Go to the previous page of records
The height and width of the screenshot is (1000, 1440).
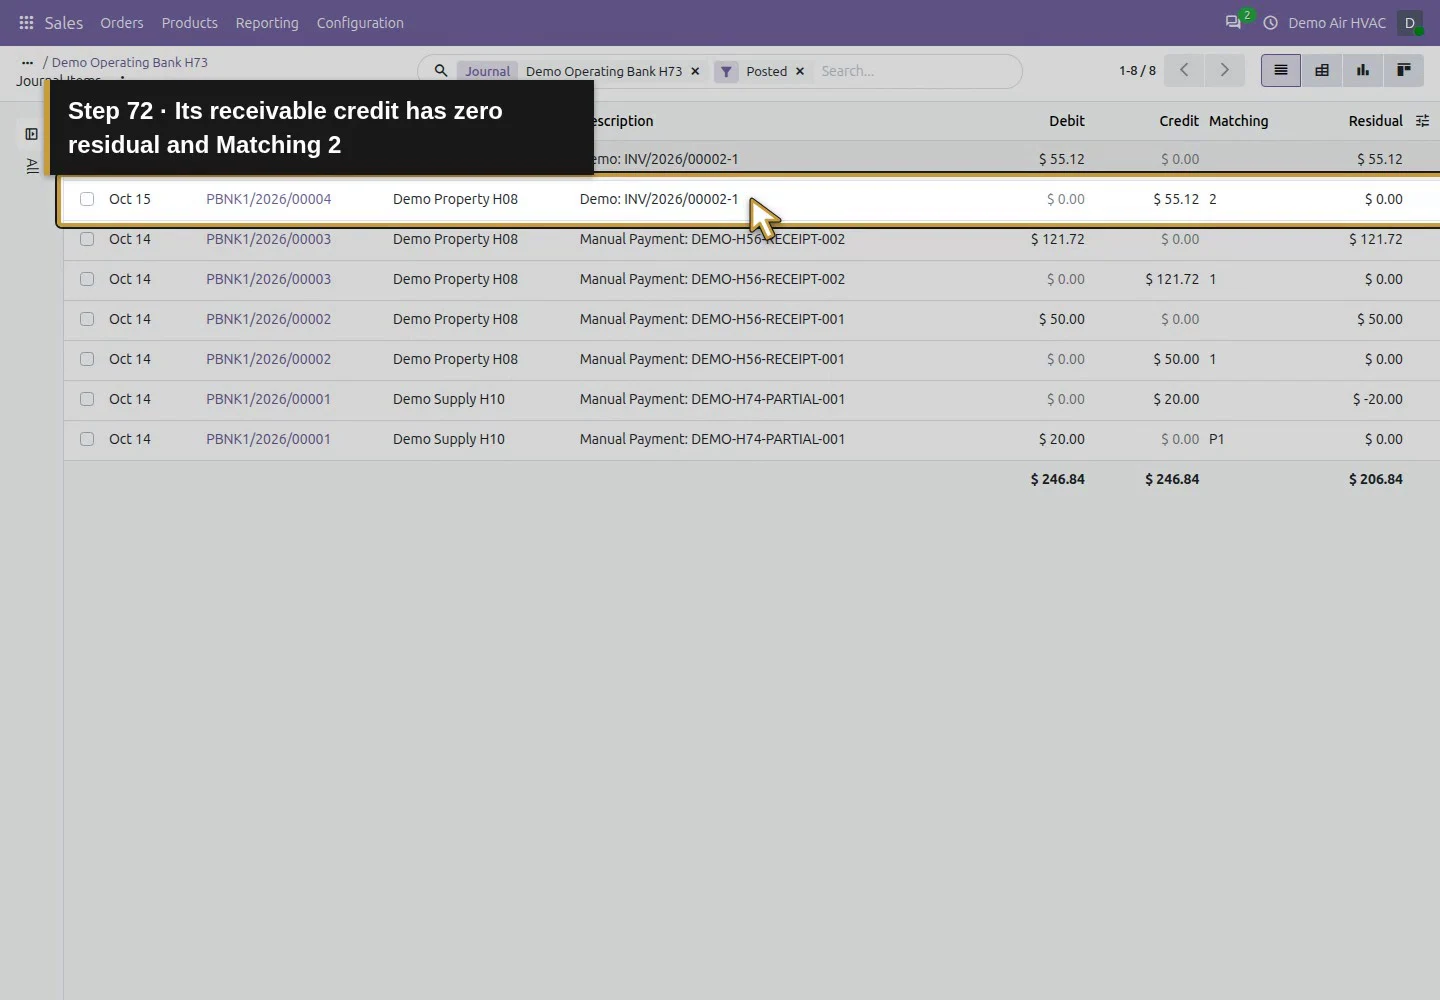click(1184, 70)
